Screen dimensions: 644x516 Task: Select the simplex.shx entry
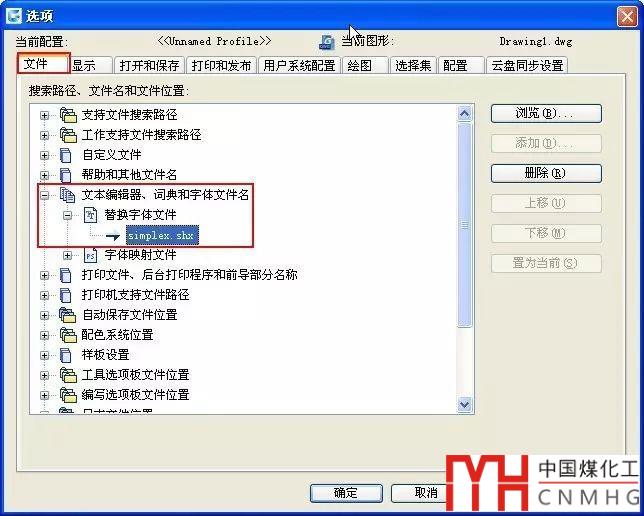coord(162,235)
